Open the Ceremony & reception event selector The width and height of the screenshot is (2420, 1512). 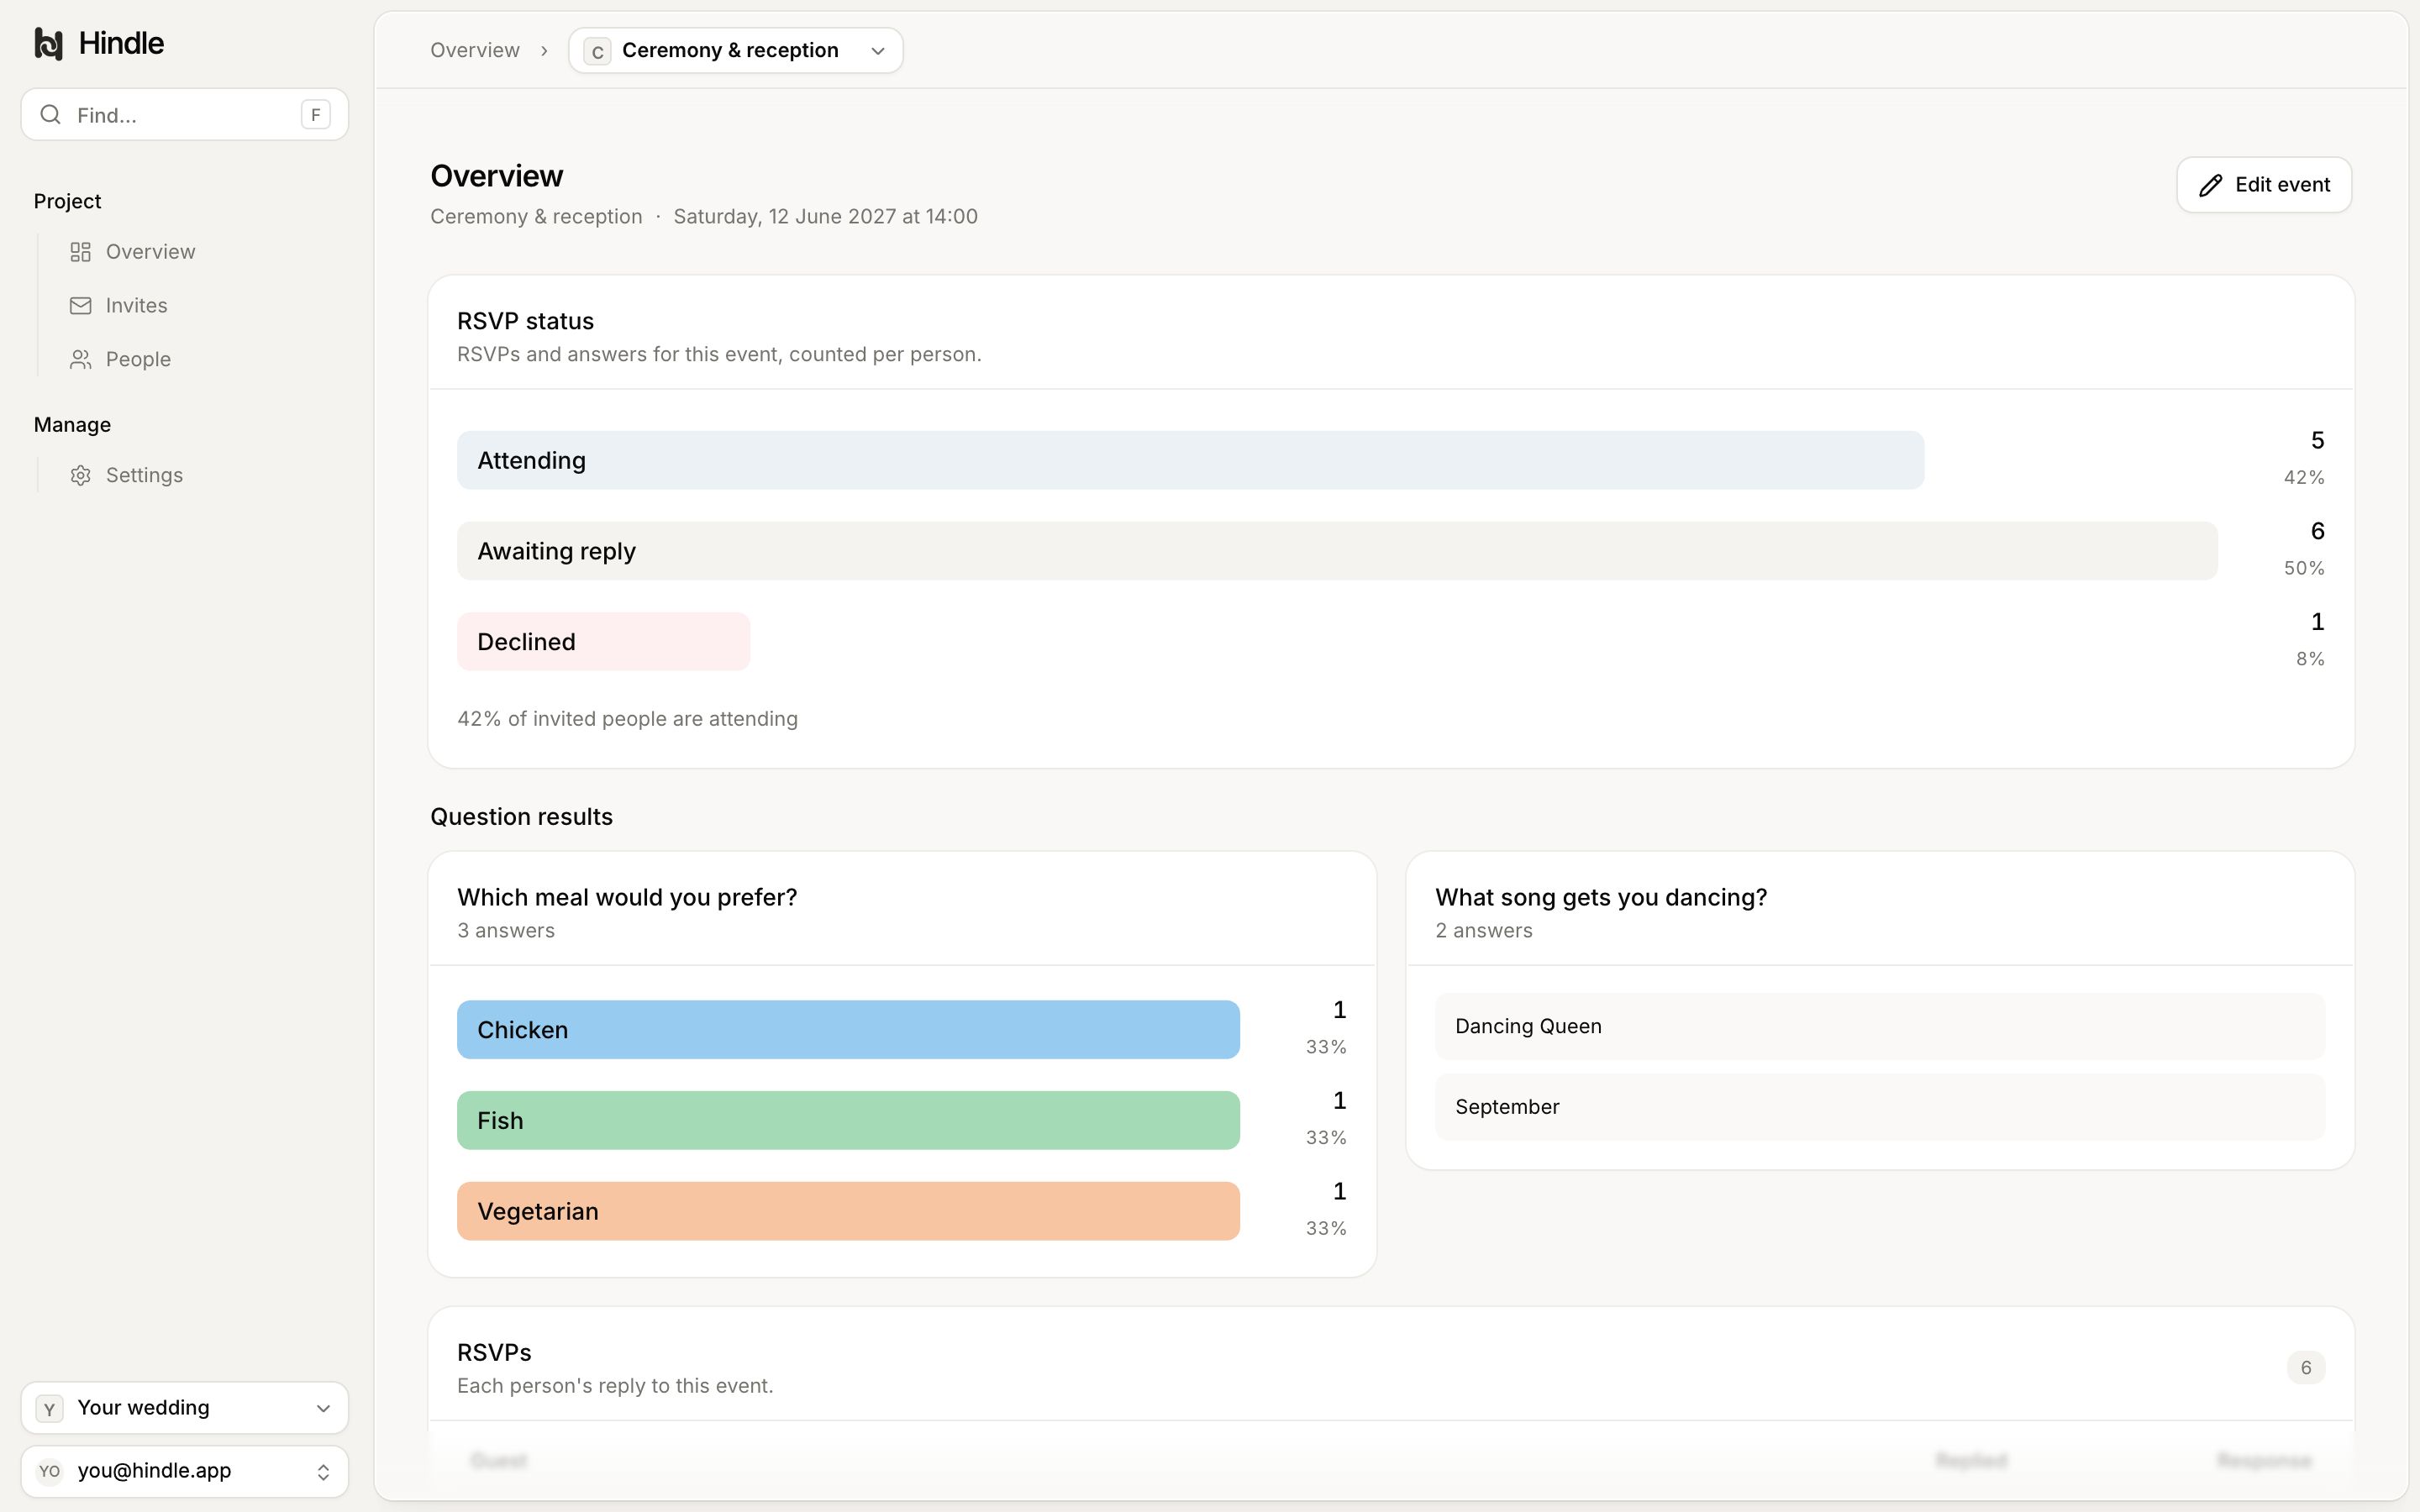(736, 51)
